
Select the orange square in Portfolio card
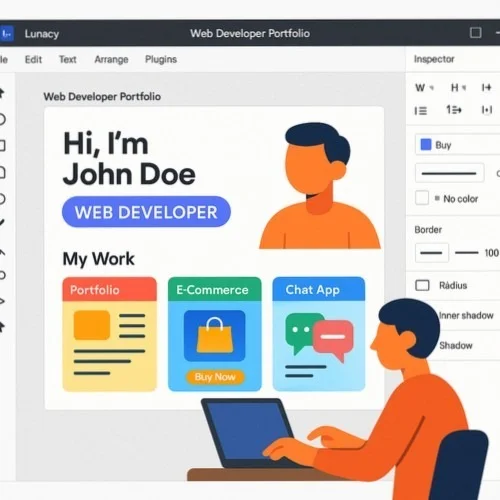92,325
